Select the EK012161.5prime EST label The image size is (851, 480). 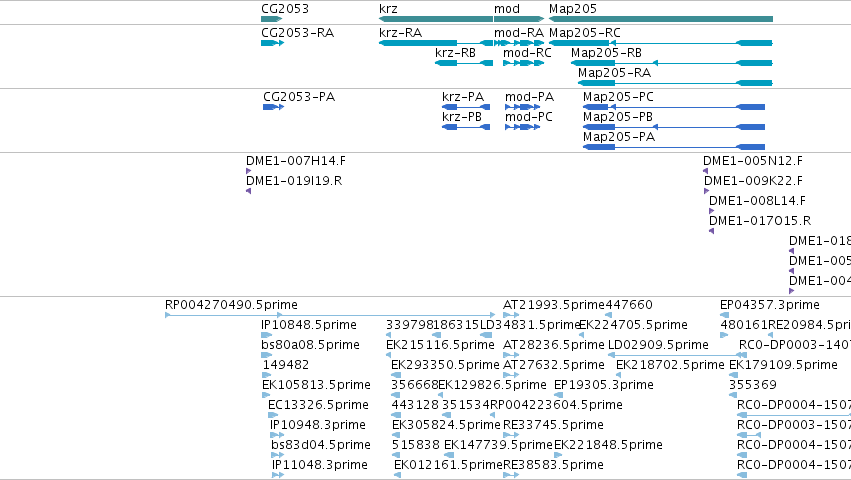448,466
